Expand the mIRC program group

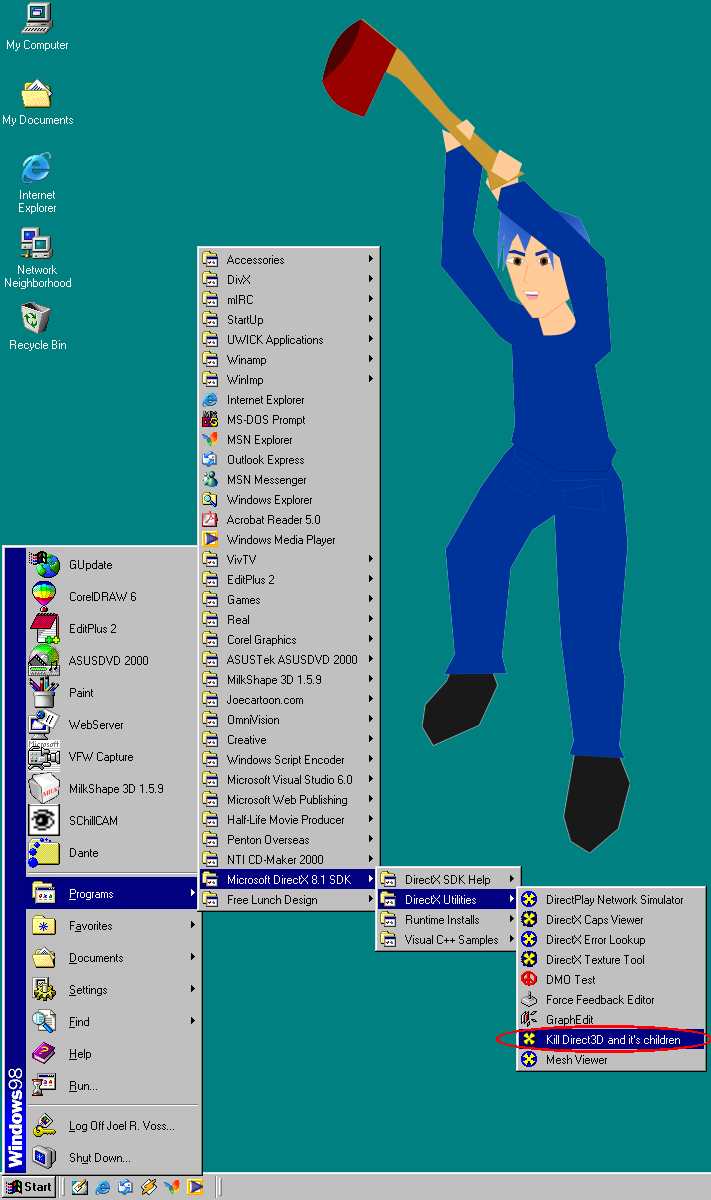click(x=289, y=300)
